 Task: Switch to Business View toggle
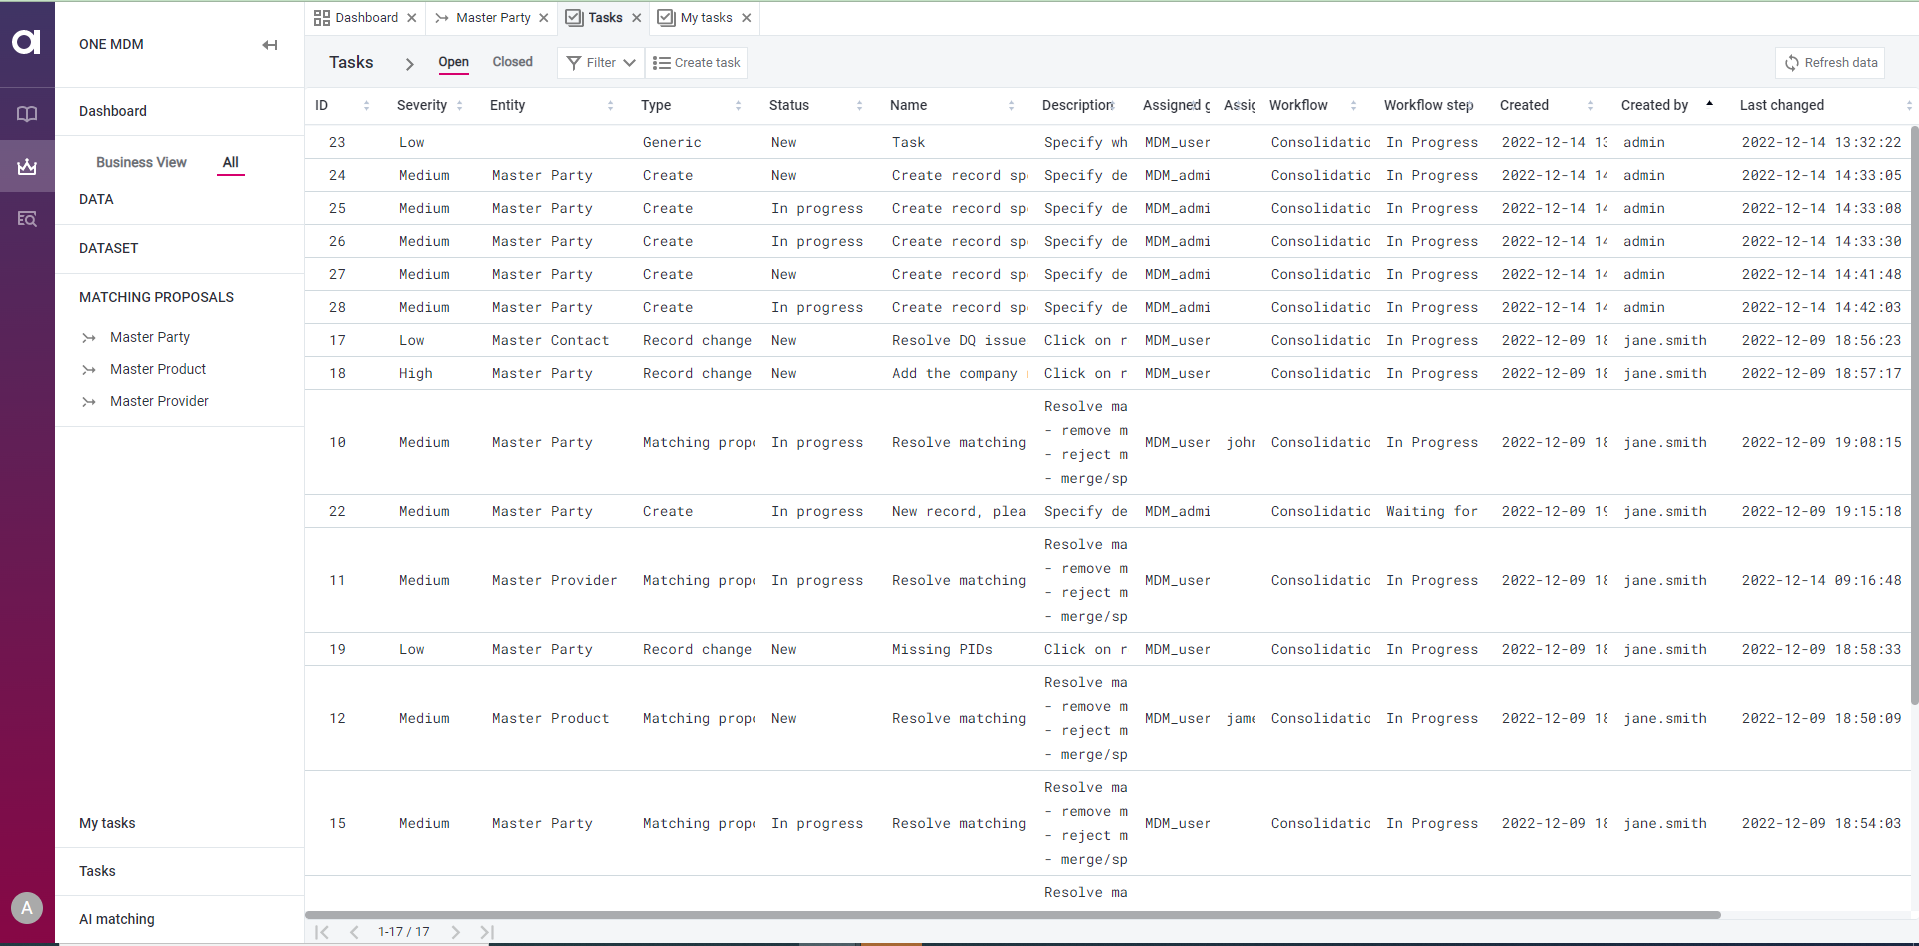pyautogui.click(x=141, y=162)
